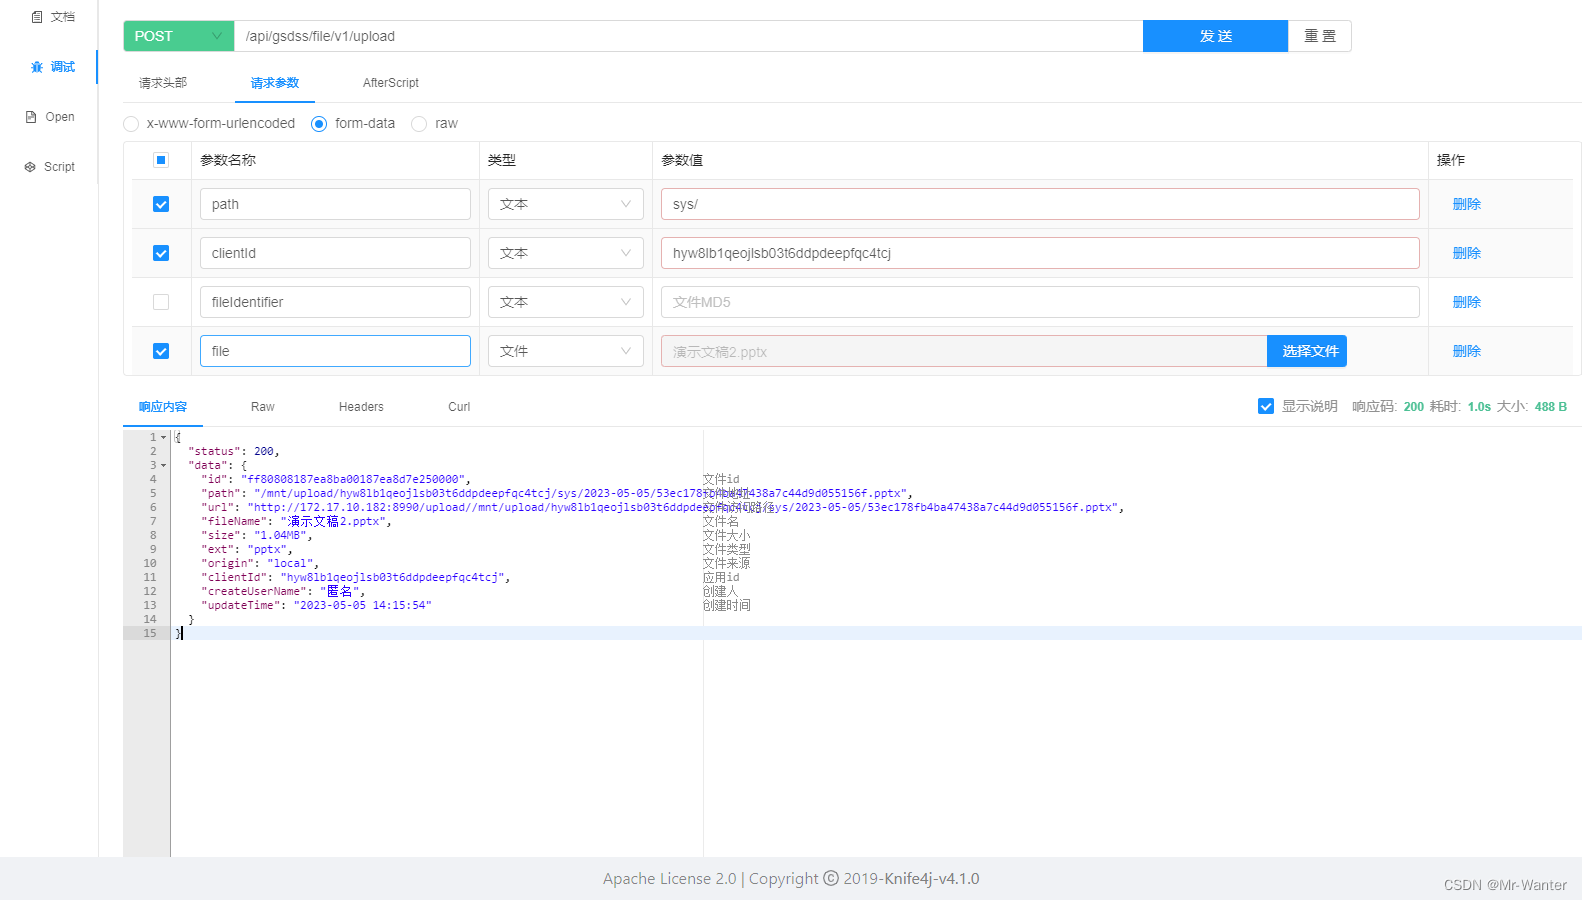Image resolution: width=1582 pixels, height=900 pixels.
Task: Uncheck the path parameter checkbox
Action: pos(161,204)
